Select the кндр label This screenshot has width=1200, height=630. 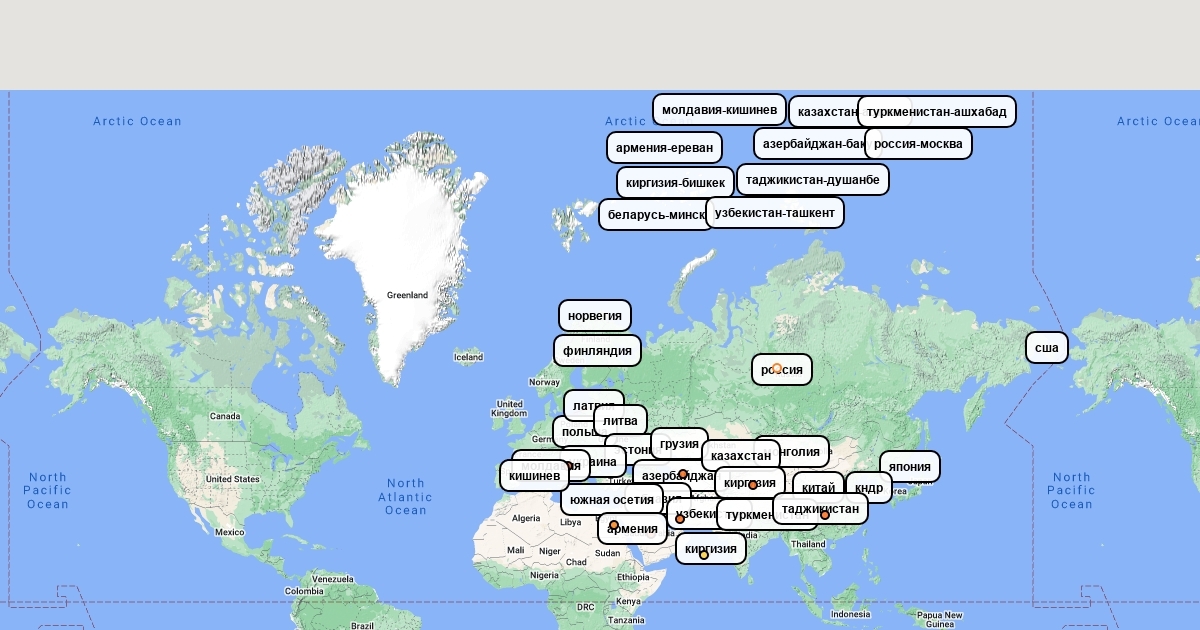tap(869, 487)
